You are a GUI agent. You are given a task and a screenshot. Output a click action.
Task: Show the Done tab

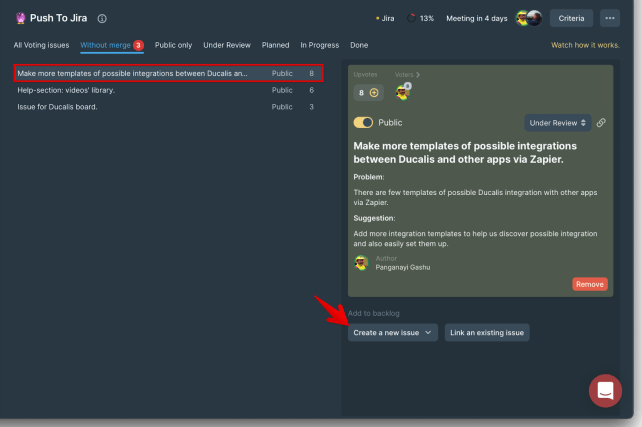359,45
